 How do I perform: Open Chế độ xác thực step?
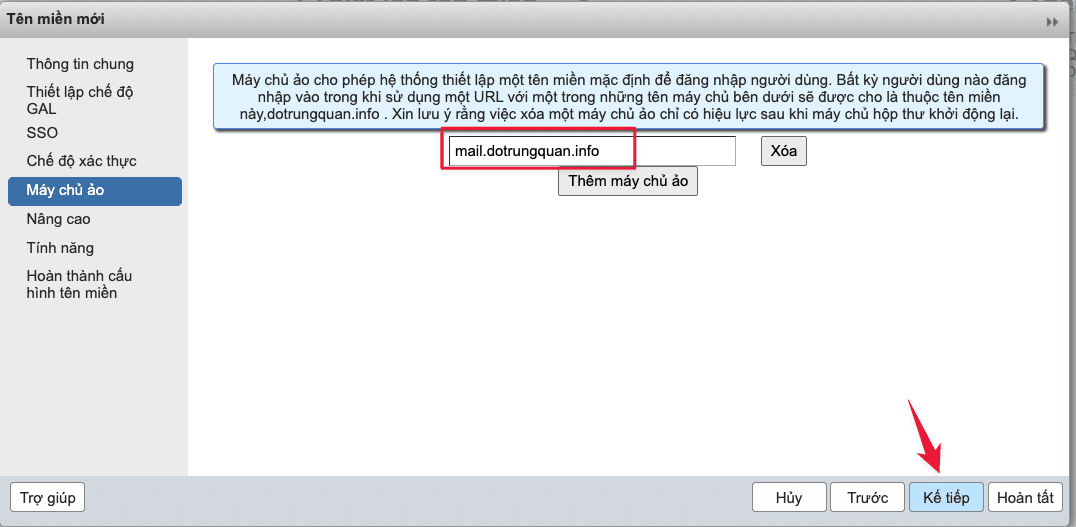(81, 161)
